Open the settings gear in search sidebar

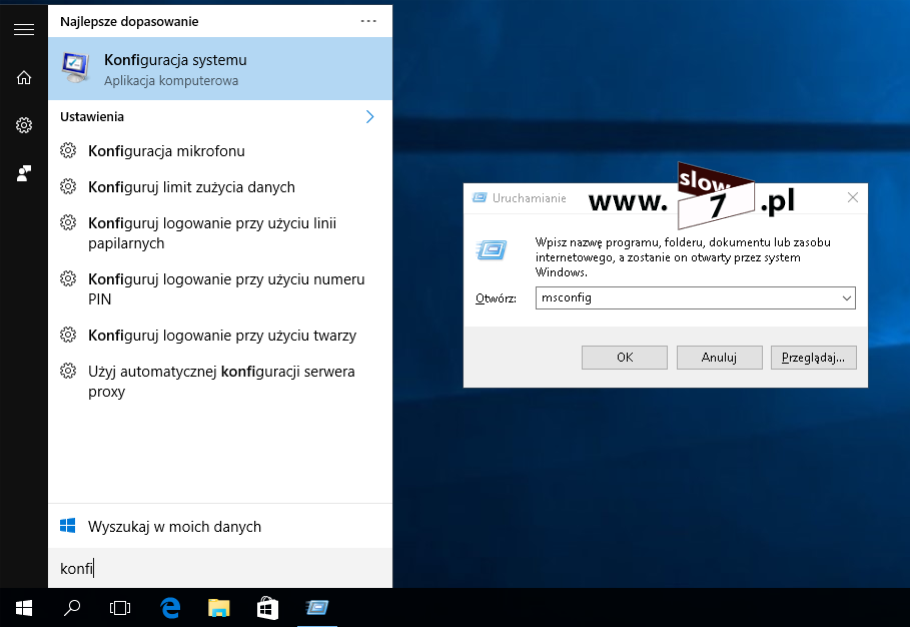click(x=24, y=125)
